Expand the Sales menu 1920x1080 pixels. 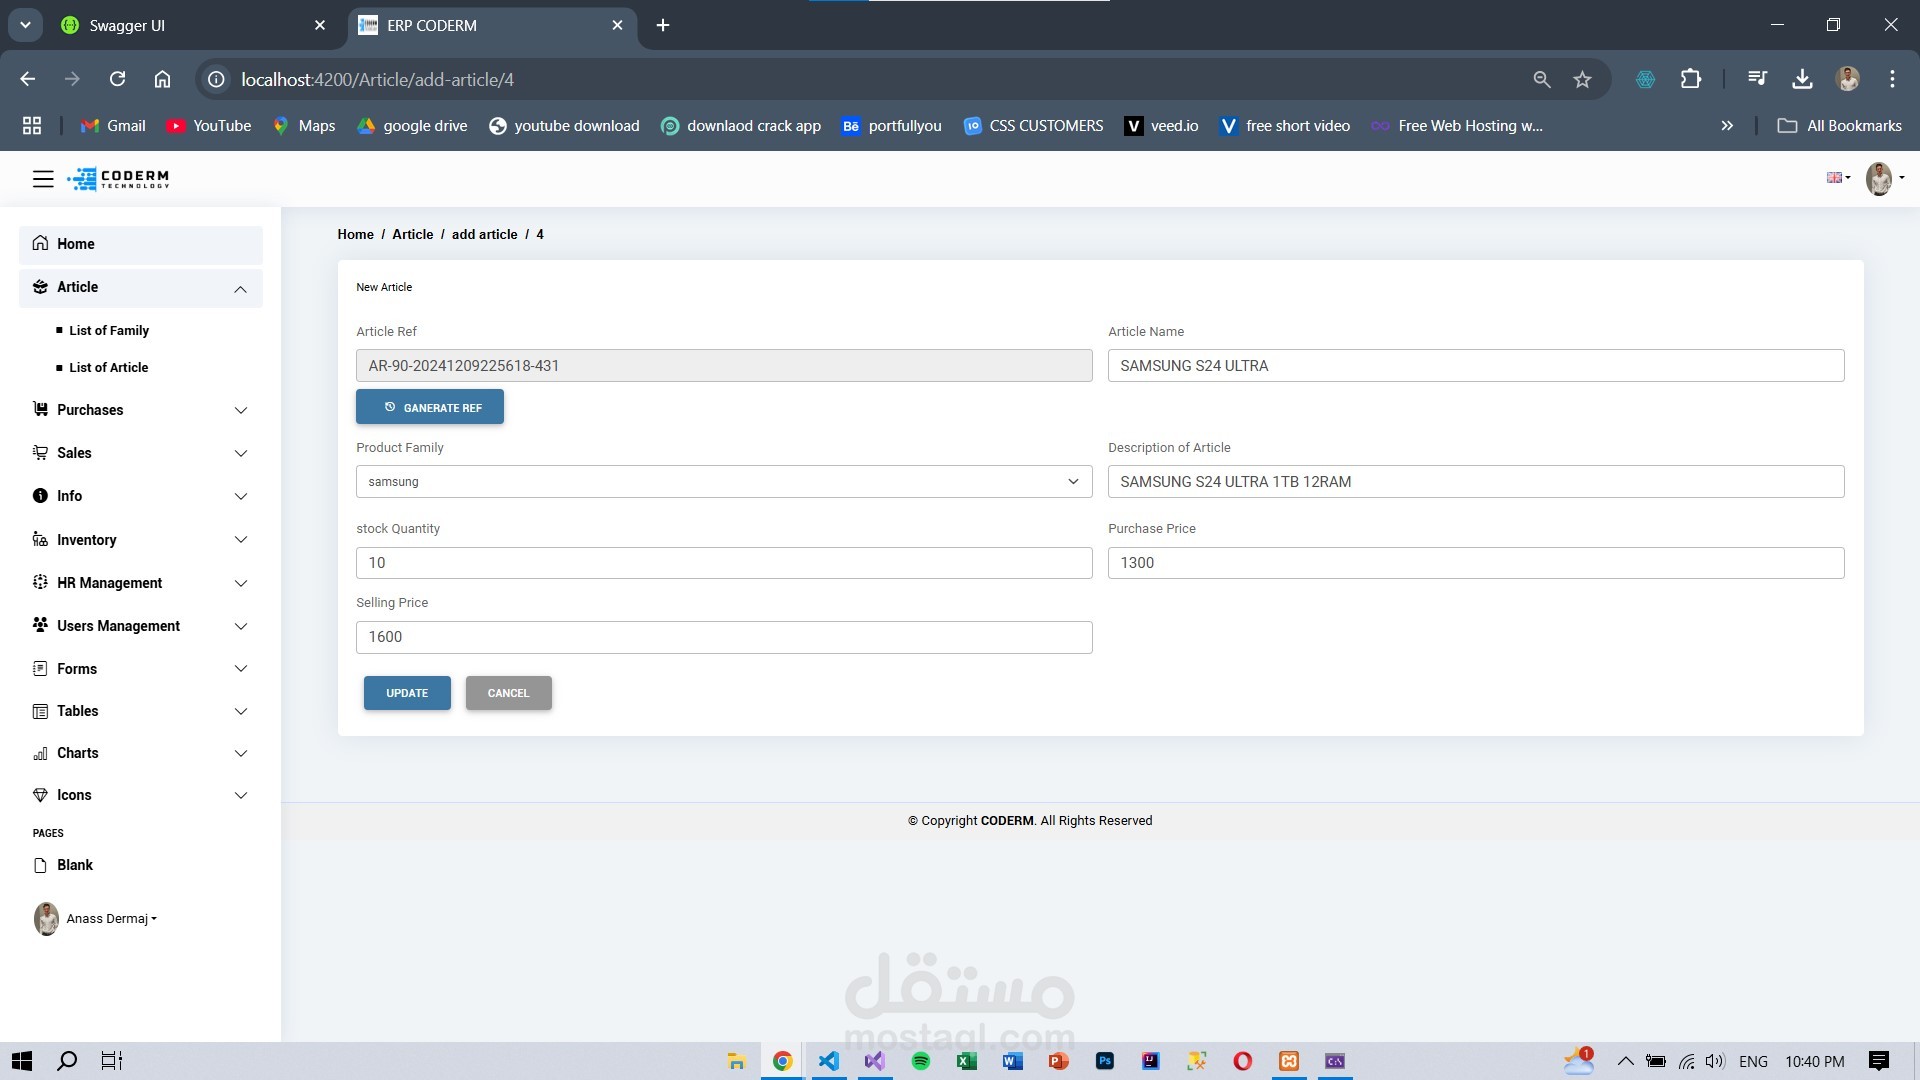[x=141, y=453]
